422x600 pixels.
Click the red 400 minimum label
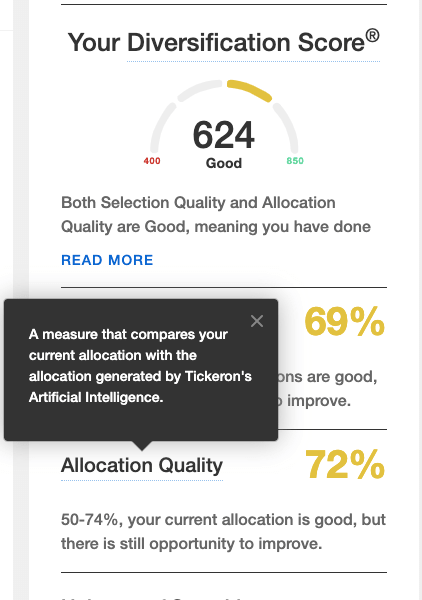[152, 161]
